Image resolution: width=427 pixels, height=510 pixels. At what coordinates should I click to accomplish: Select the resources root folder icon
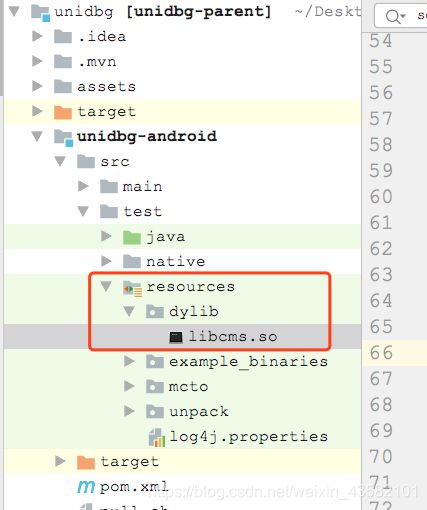[132, 288]
